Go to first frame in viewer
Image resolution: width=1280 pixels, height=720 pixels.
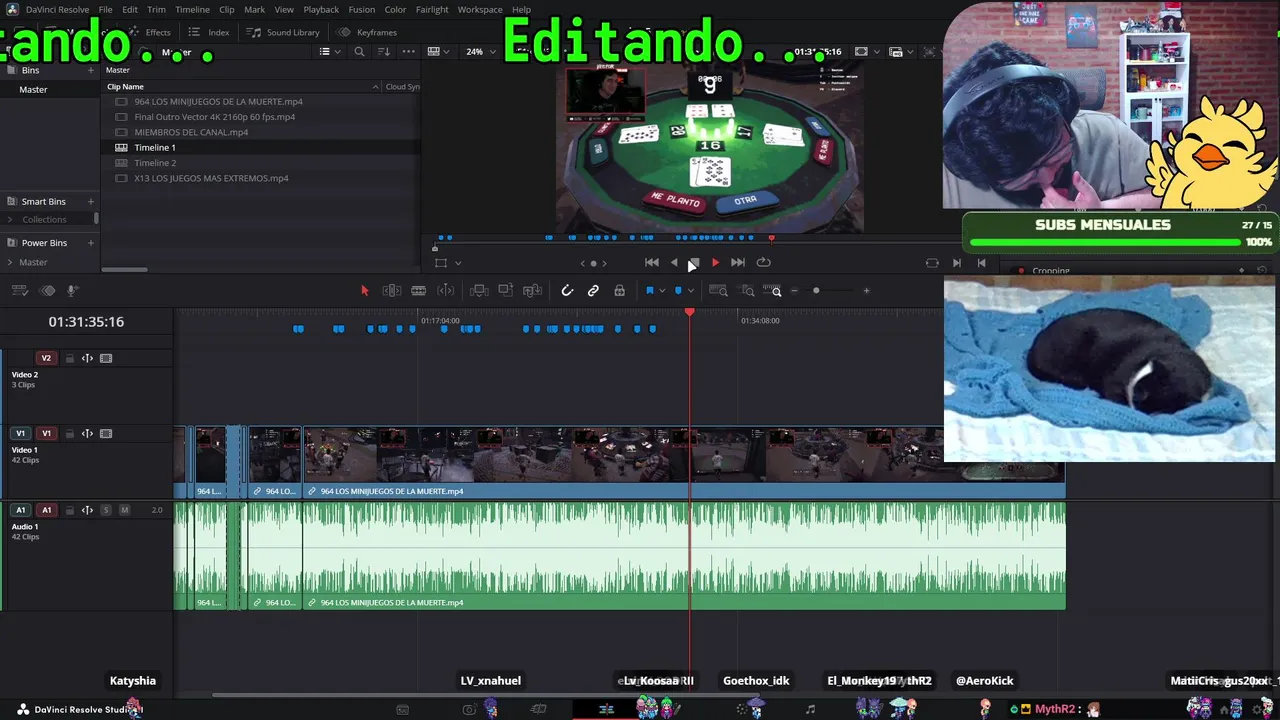pyautogui.click(x=652, y=262)
